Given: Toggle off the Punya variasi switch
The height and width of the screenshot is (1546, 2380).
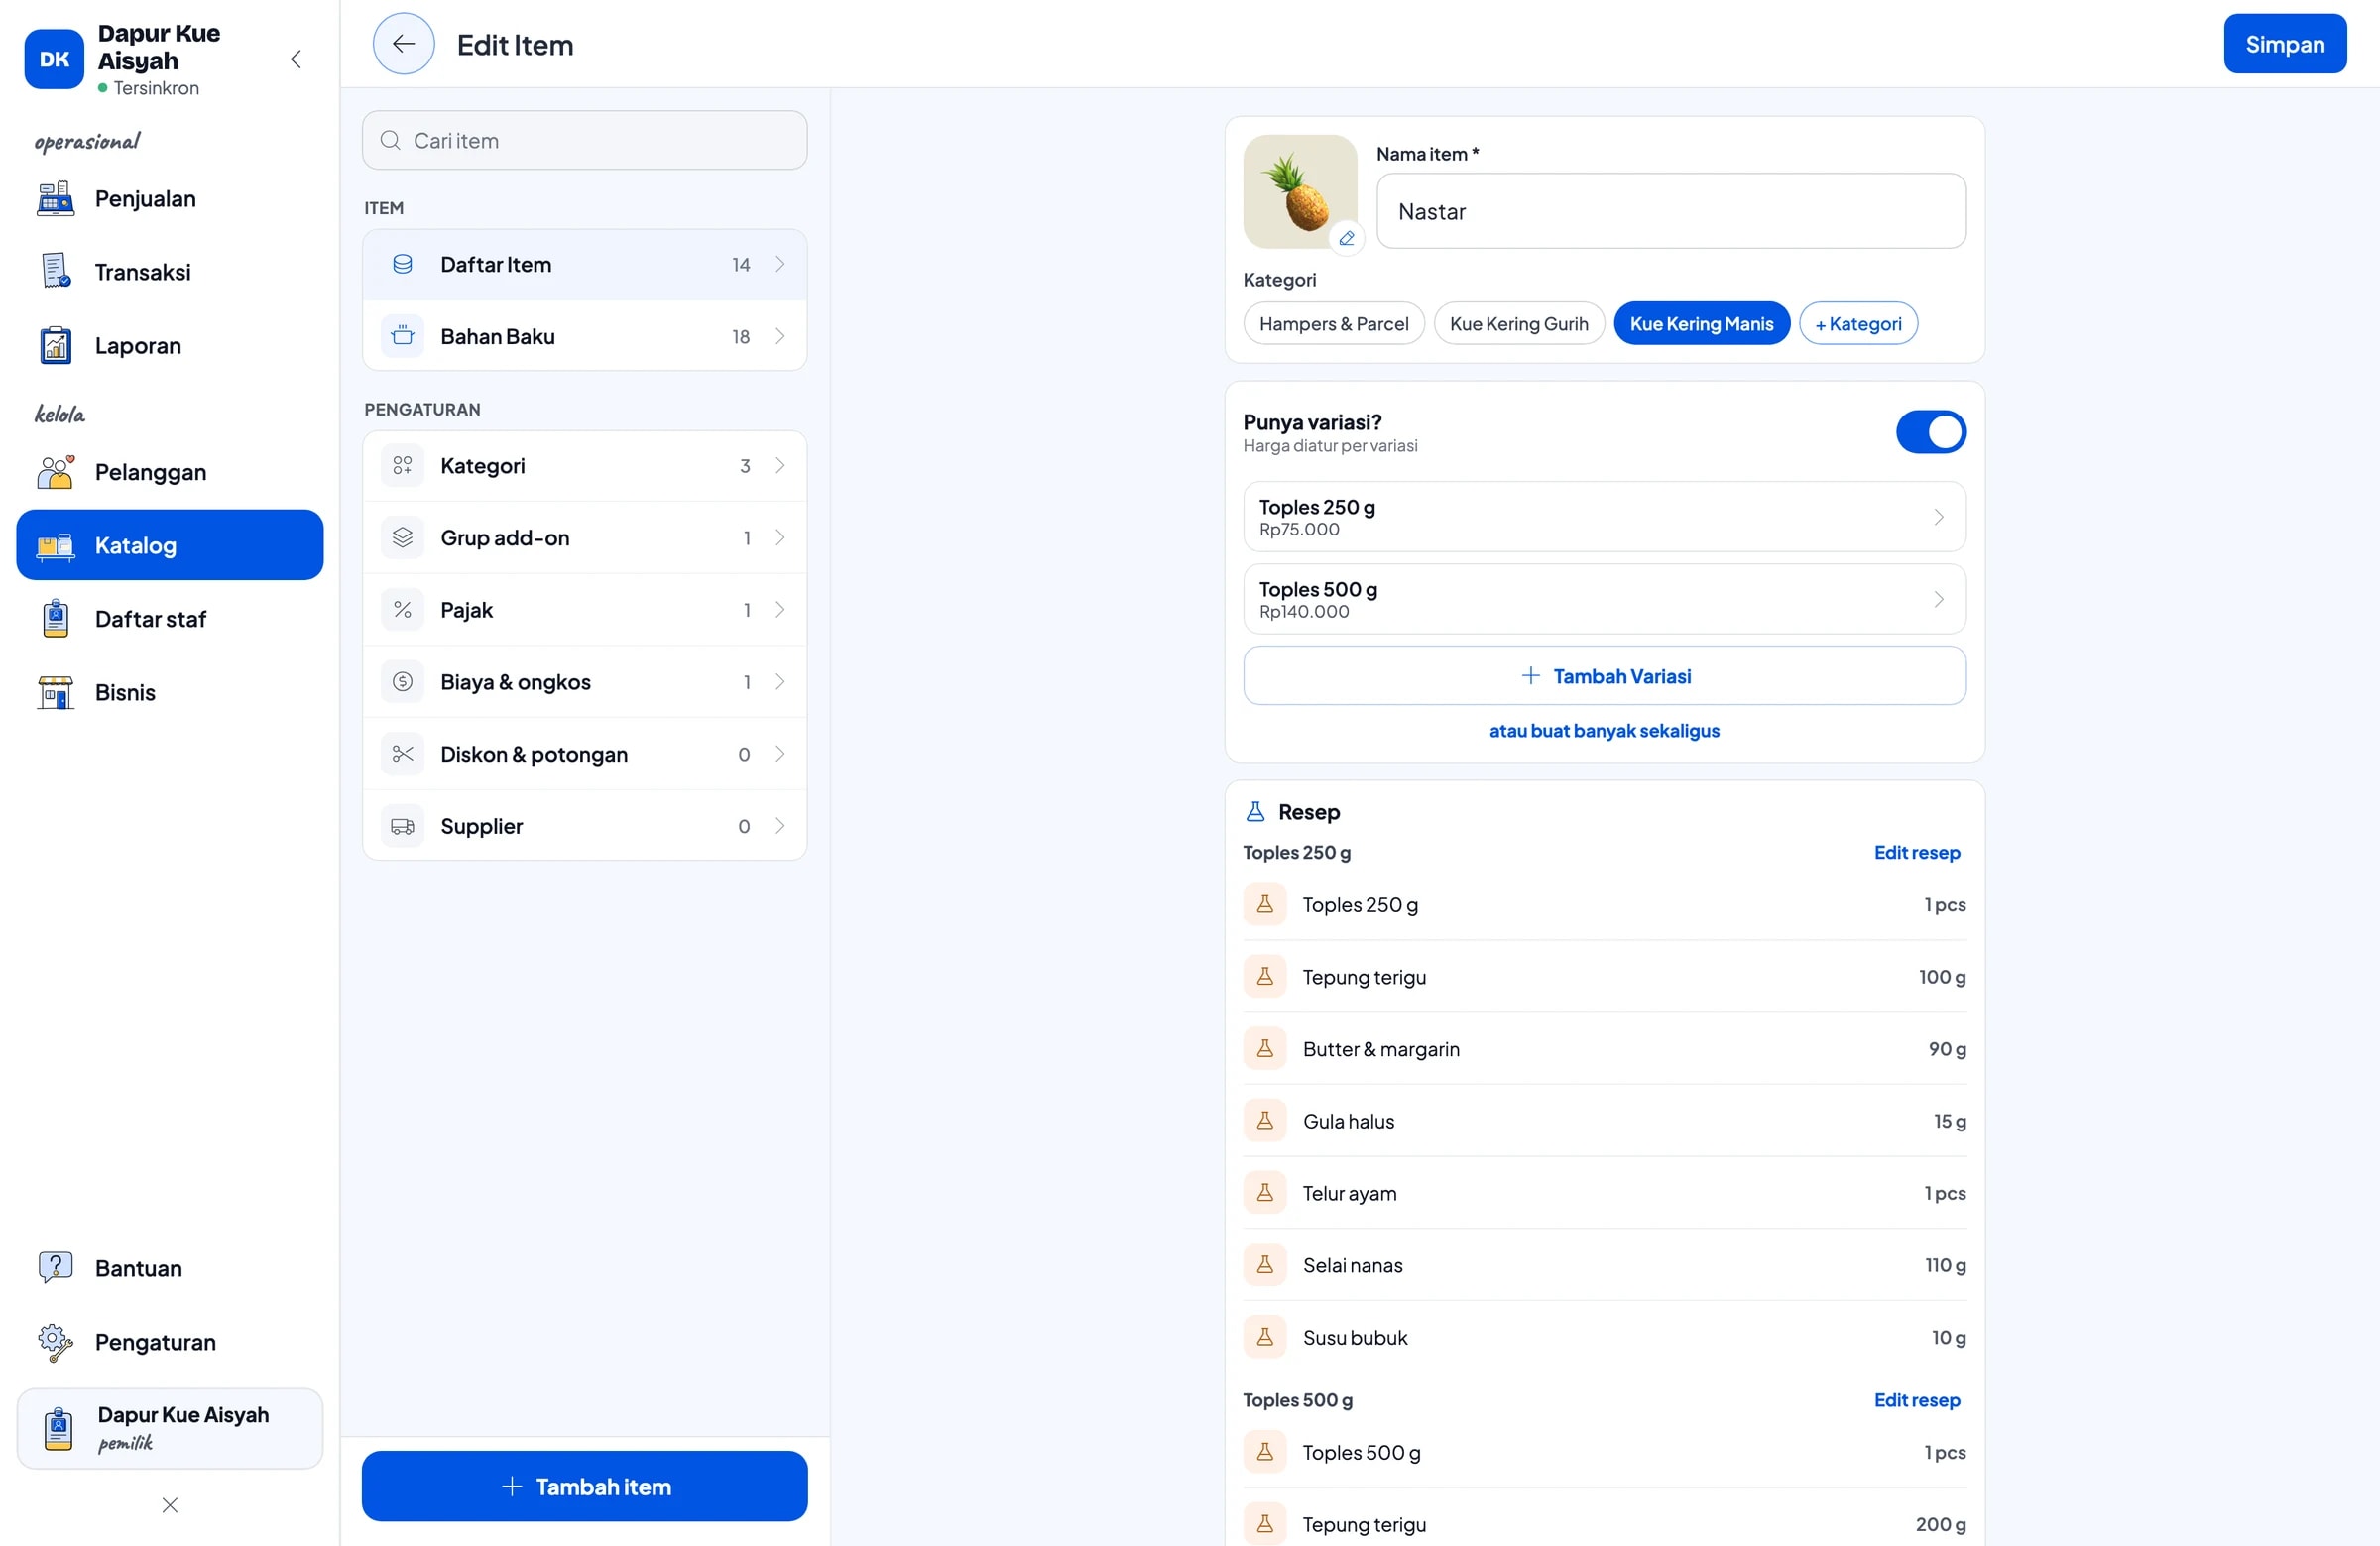Looking at the screenshot, I should (x=1930, y=432).
